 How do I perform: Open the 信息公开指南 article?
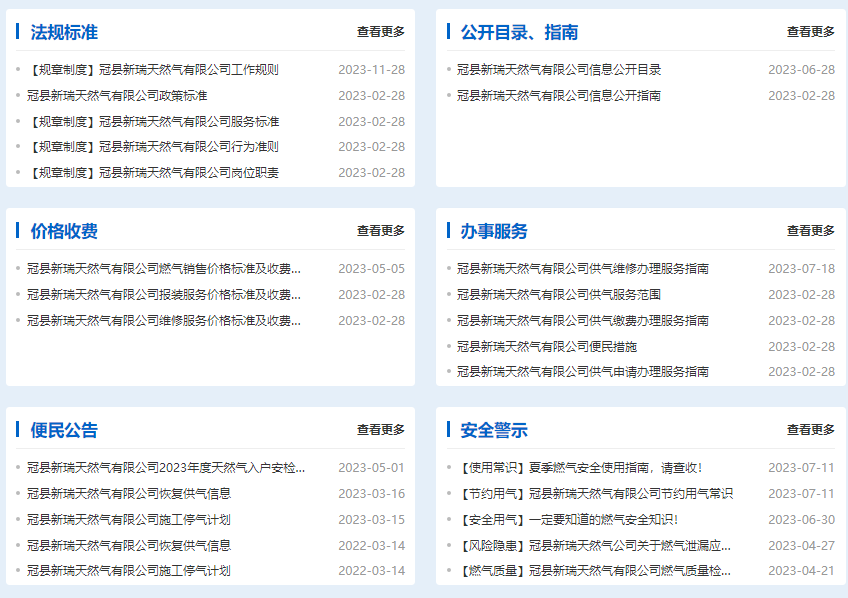[559, 96]
